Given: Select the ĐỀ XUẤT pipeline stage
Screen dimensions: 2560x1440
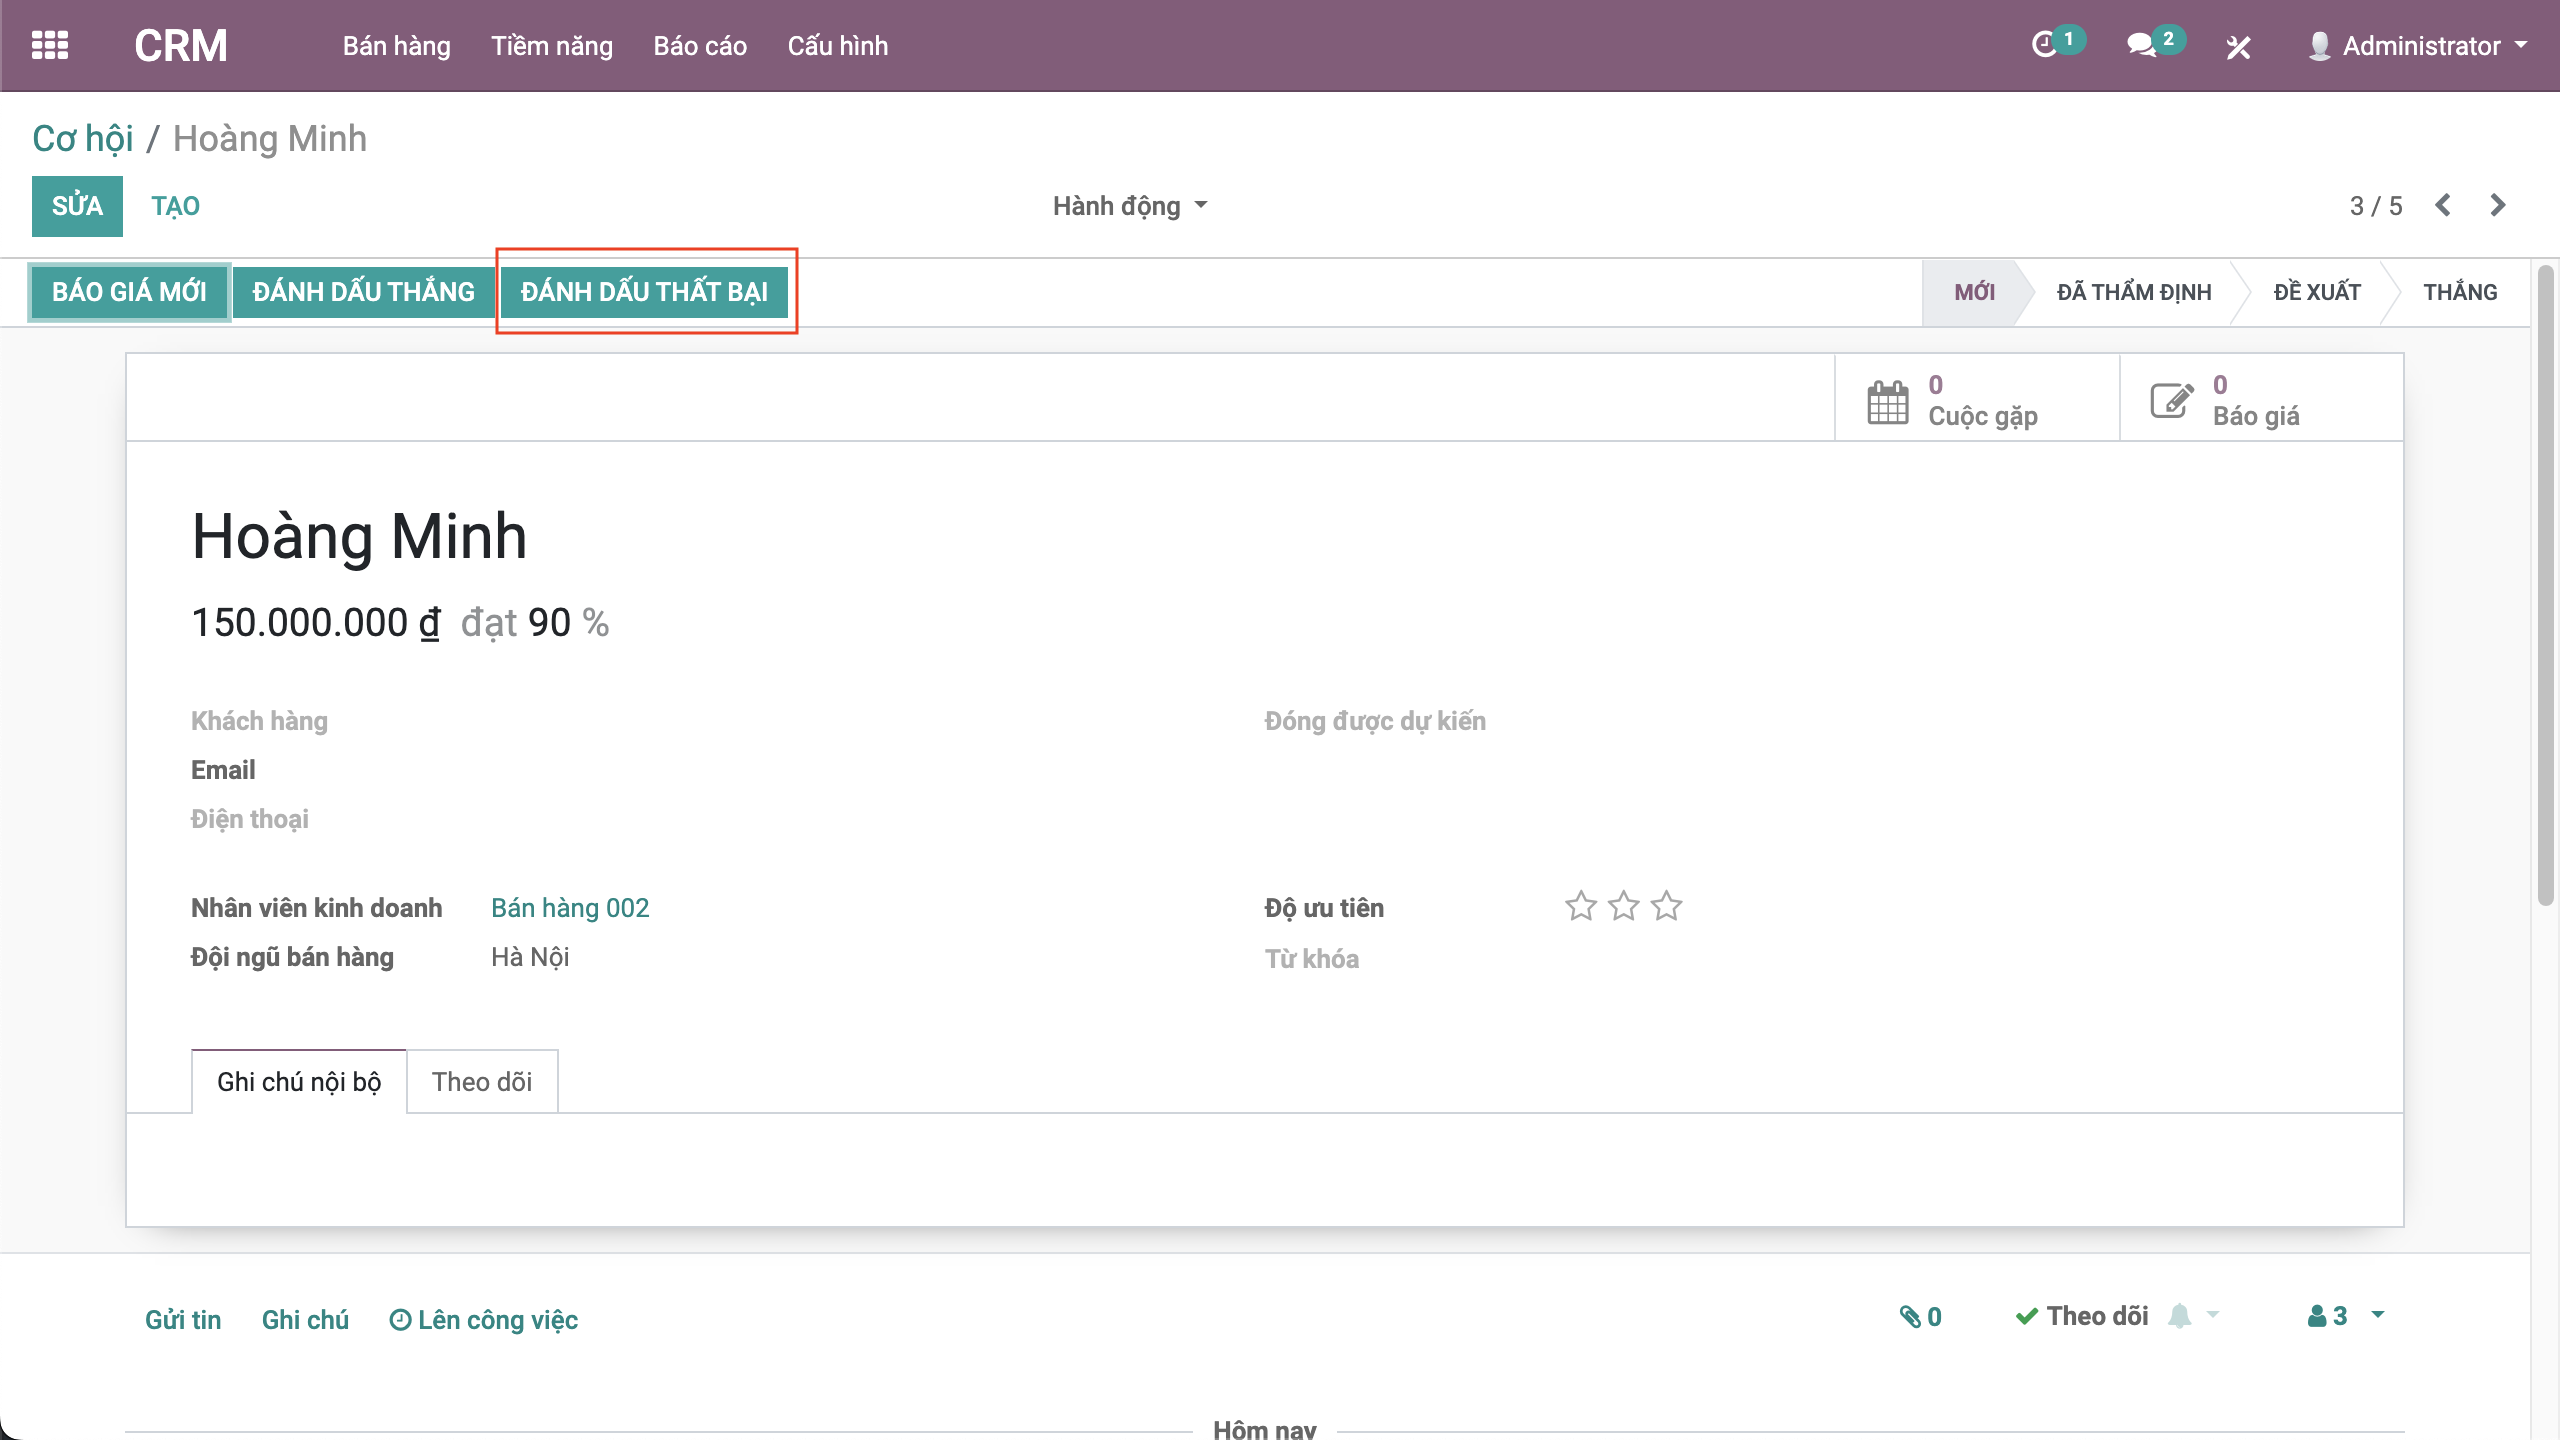Looking at the screenshot, I should [2316, 292].
